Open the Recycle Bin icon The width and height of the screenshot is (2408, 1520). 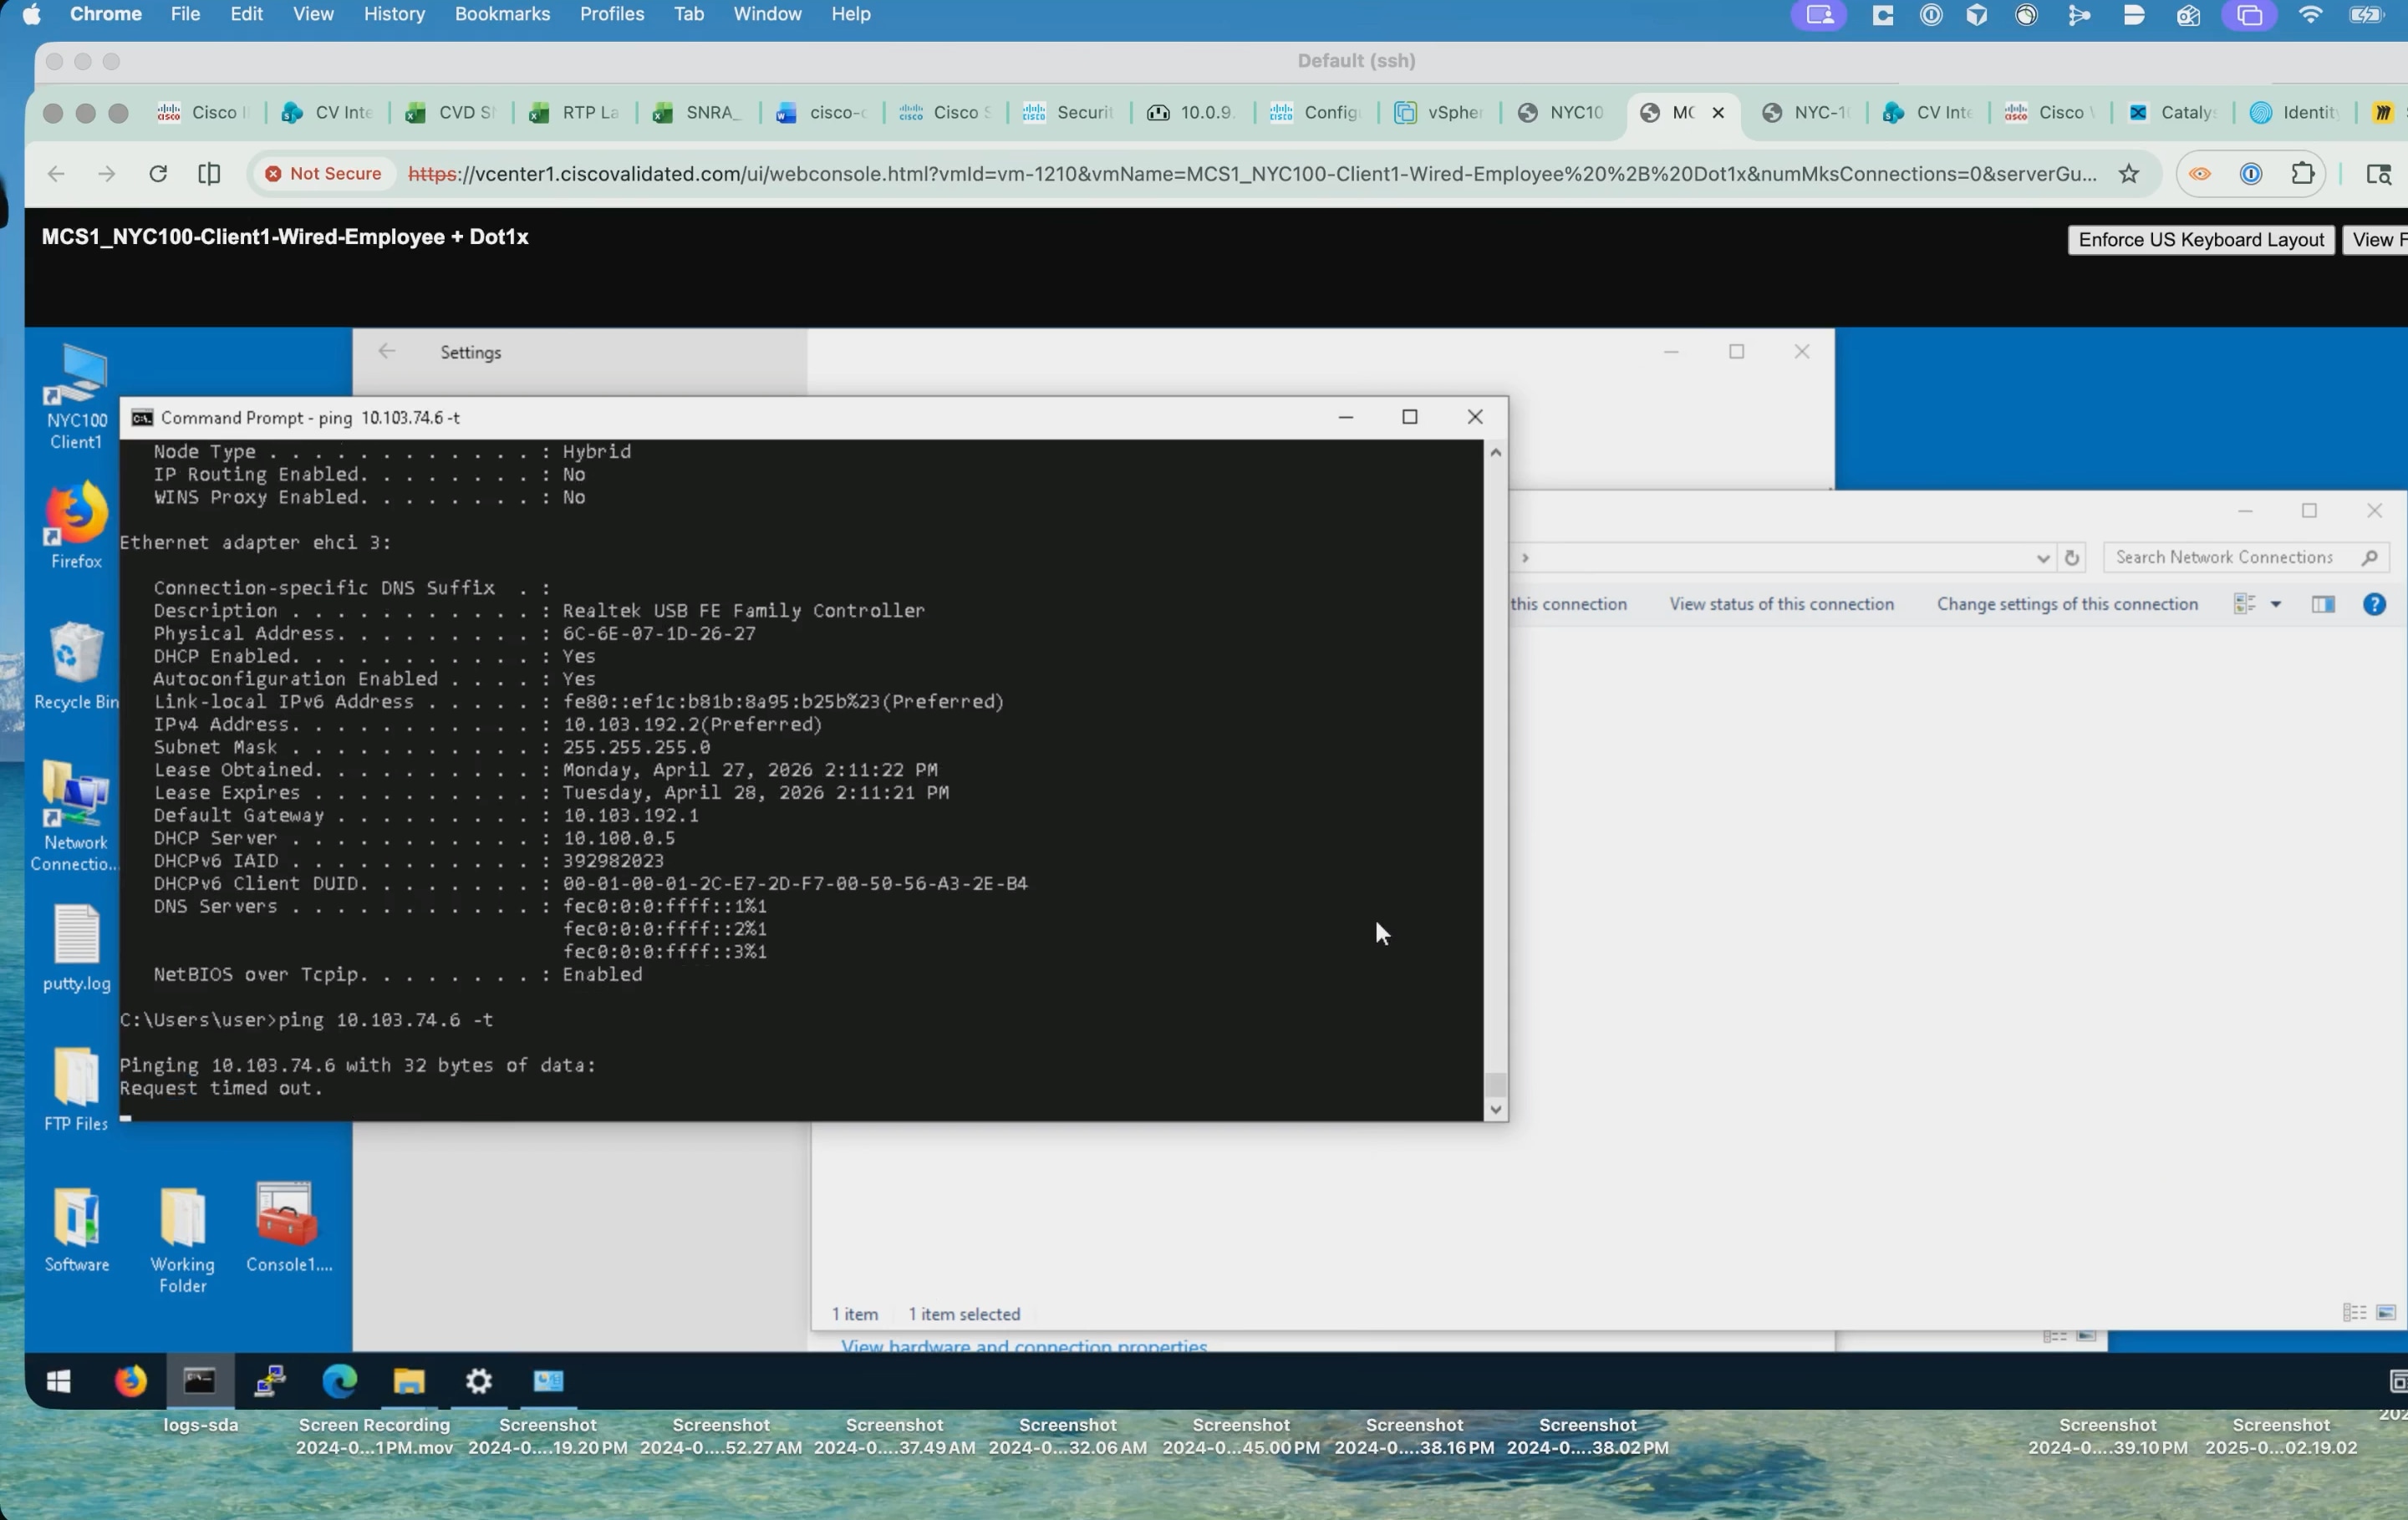(x=76, y=666)
